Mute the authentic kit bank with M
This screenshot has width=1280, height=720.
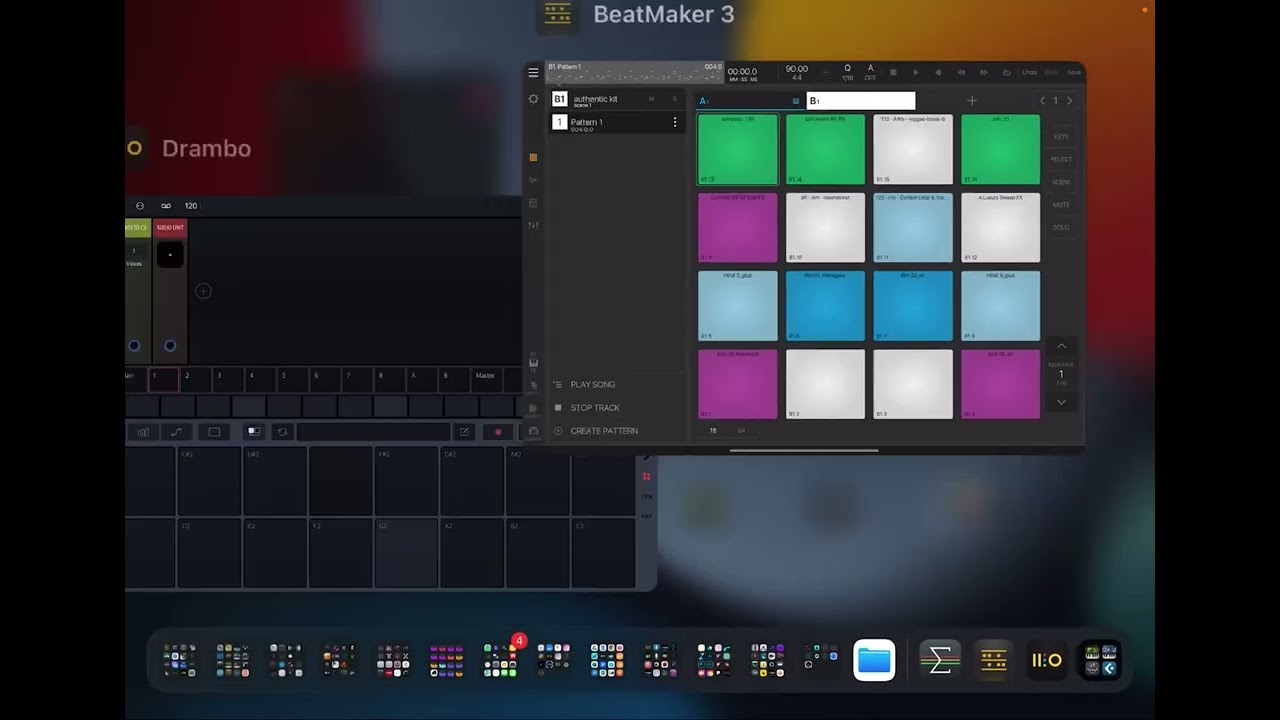(x=651, y=99)
